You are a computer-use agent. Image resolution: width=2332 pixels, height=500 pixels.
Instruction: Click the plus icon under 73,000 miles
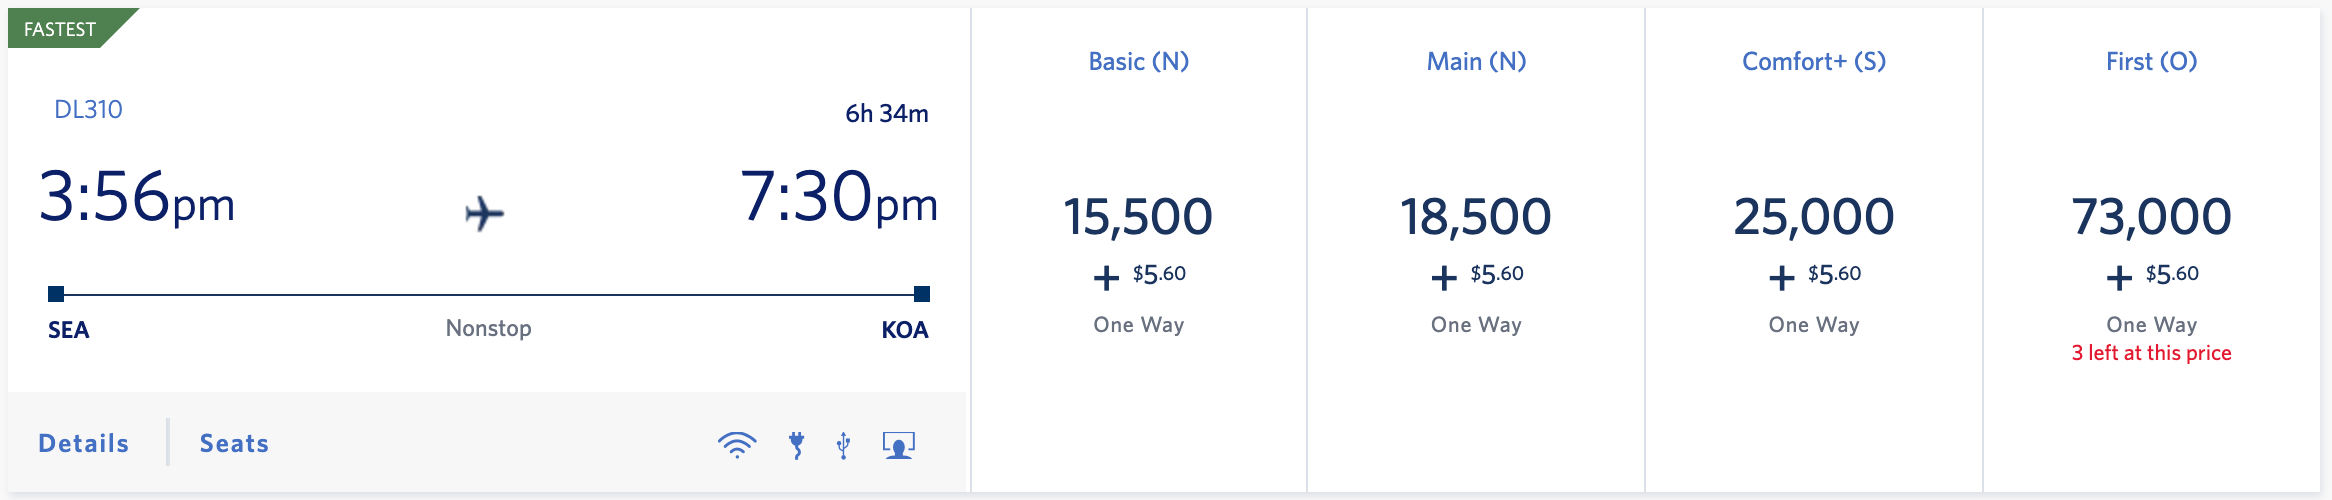pos(2119,277)
